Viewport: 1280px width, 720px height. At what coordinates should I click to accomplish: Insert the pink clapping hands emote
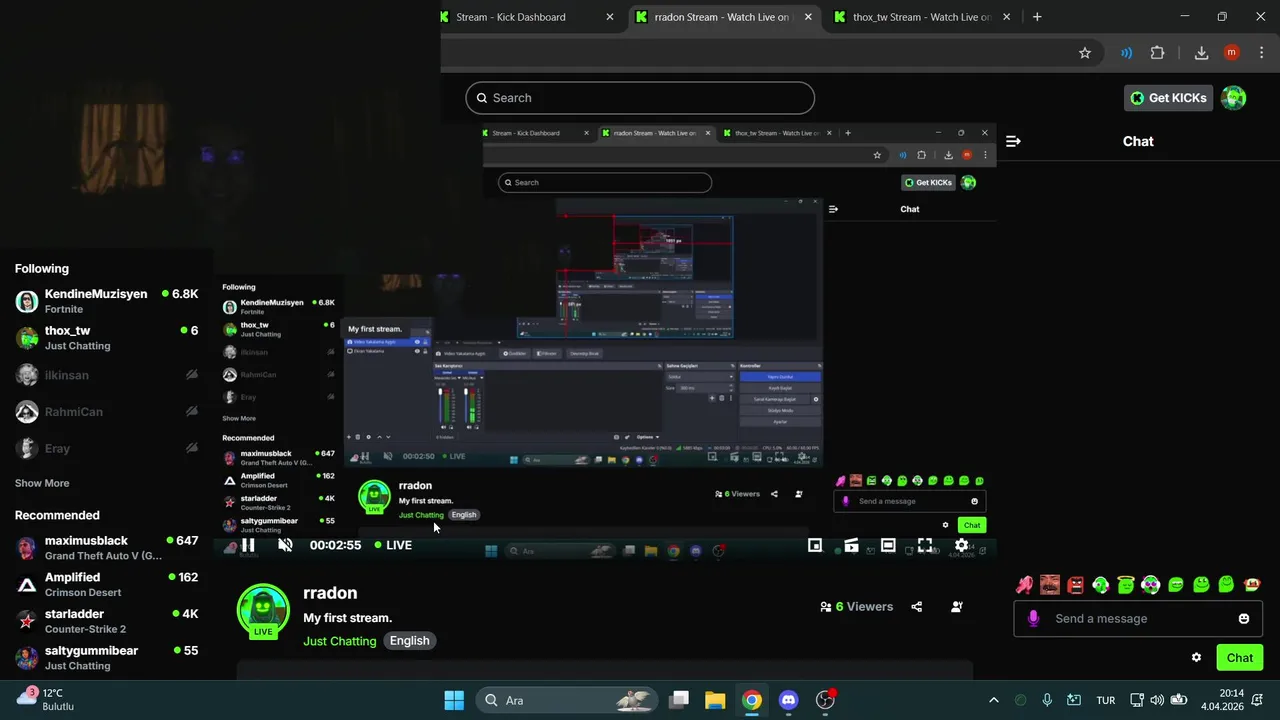pyautogui.click(x=1024, y=584)
